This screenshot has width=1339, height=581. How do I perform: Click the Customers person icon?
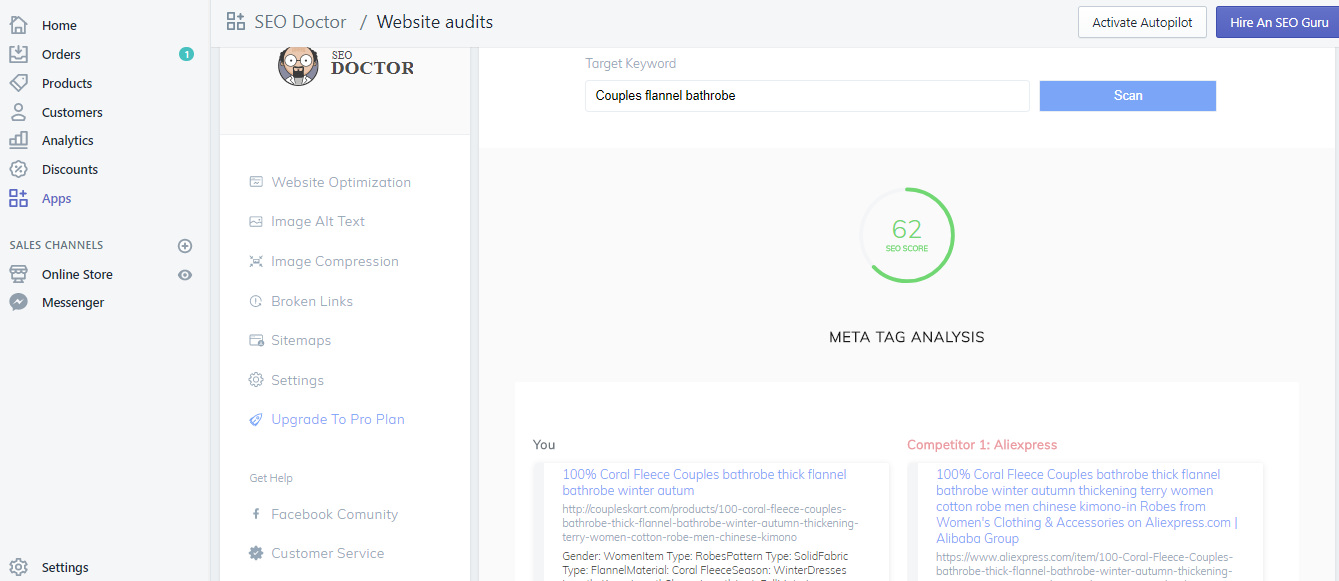18,112
